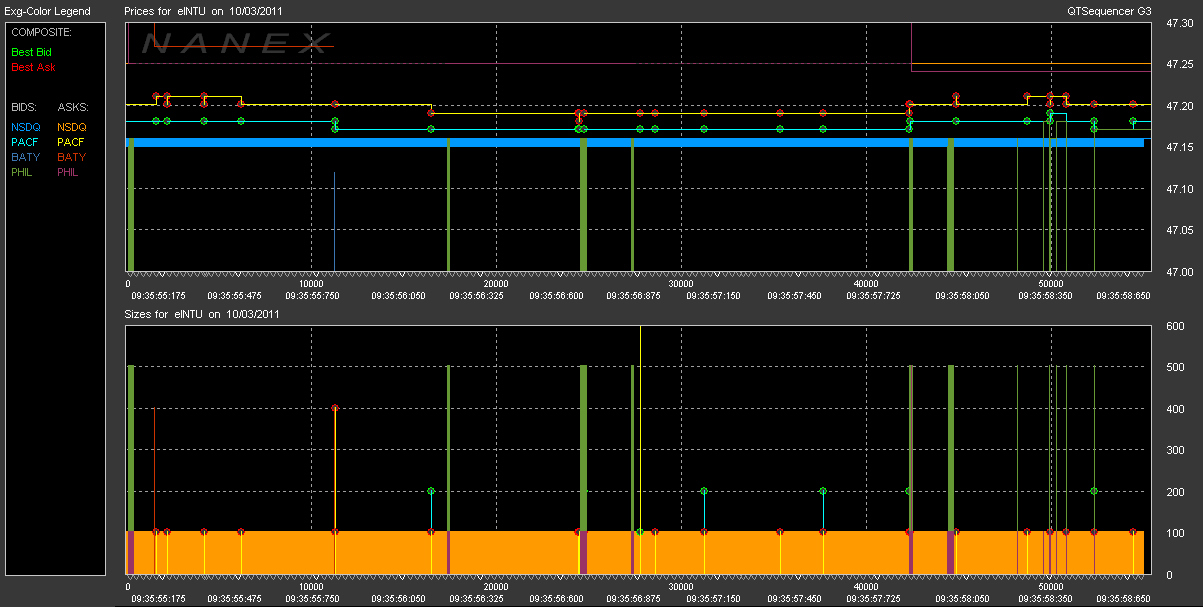Click the green Best Bid legend entry
This screenshot has height=607, width=1203.
[33, 51]
